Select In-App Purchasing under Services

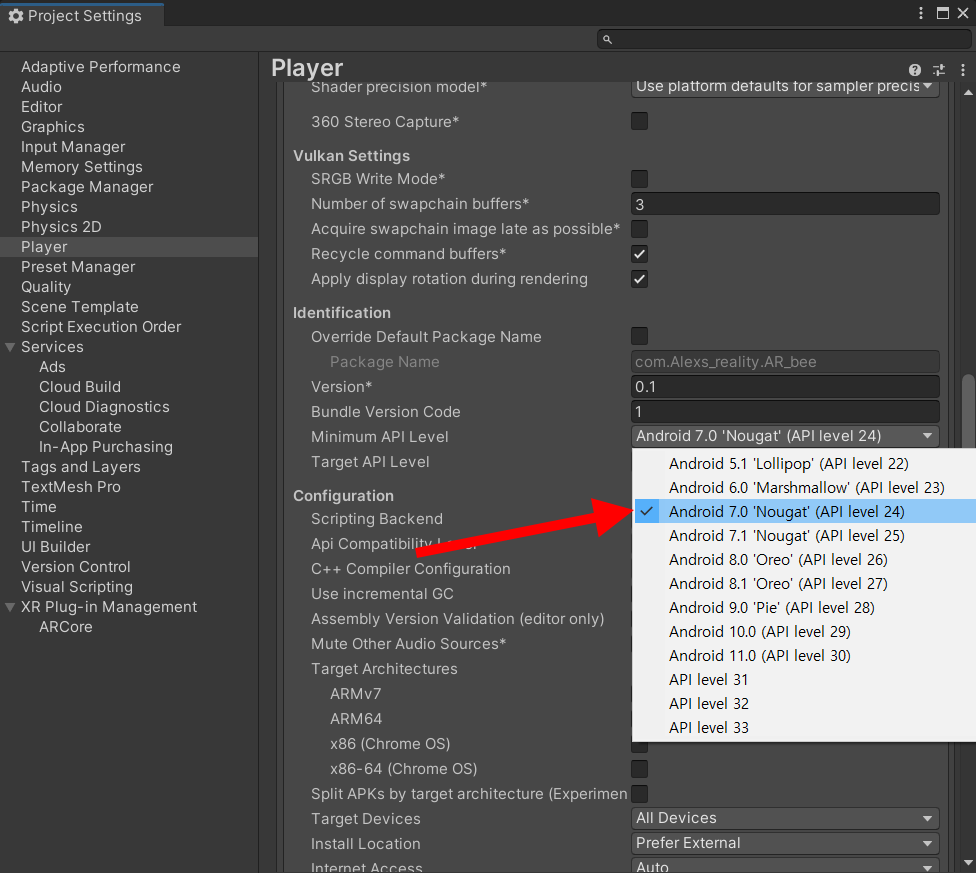point(106,447)
